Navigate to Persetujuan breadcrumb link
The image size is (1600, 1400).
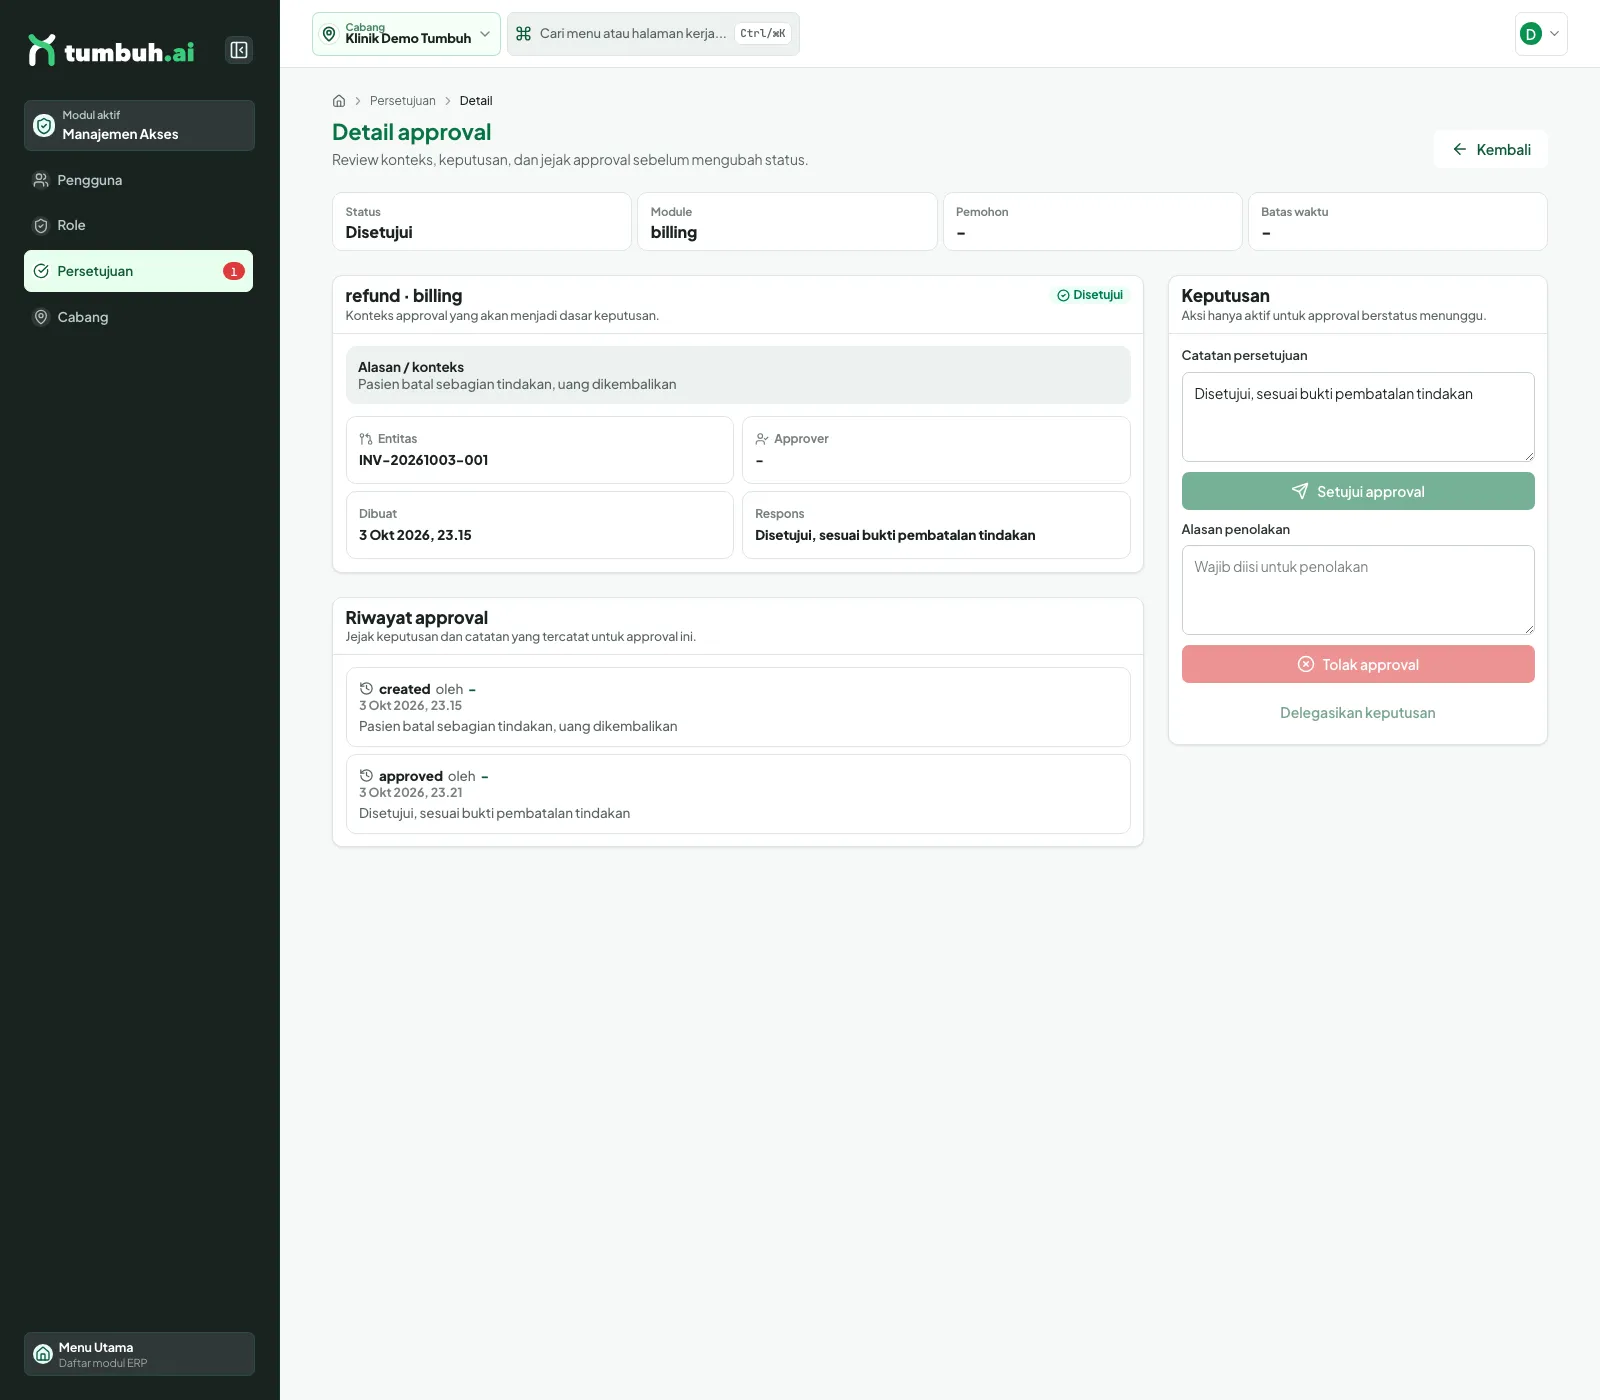pos(403,101)
